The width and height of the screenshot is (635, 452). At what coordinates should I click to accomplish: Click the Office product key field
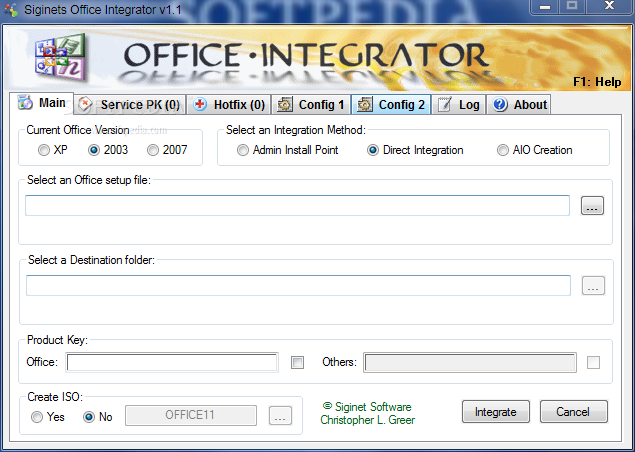pos(172,362)
